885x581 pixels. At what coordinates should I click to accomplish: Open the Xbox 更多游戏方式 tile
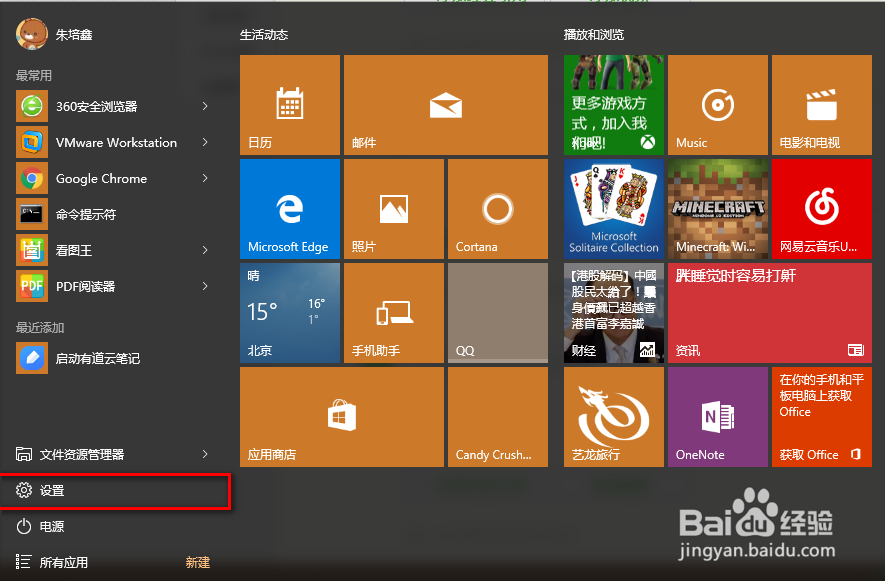coord(614,105)
